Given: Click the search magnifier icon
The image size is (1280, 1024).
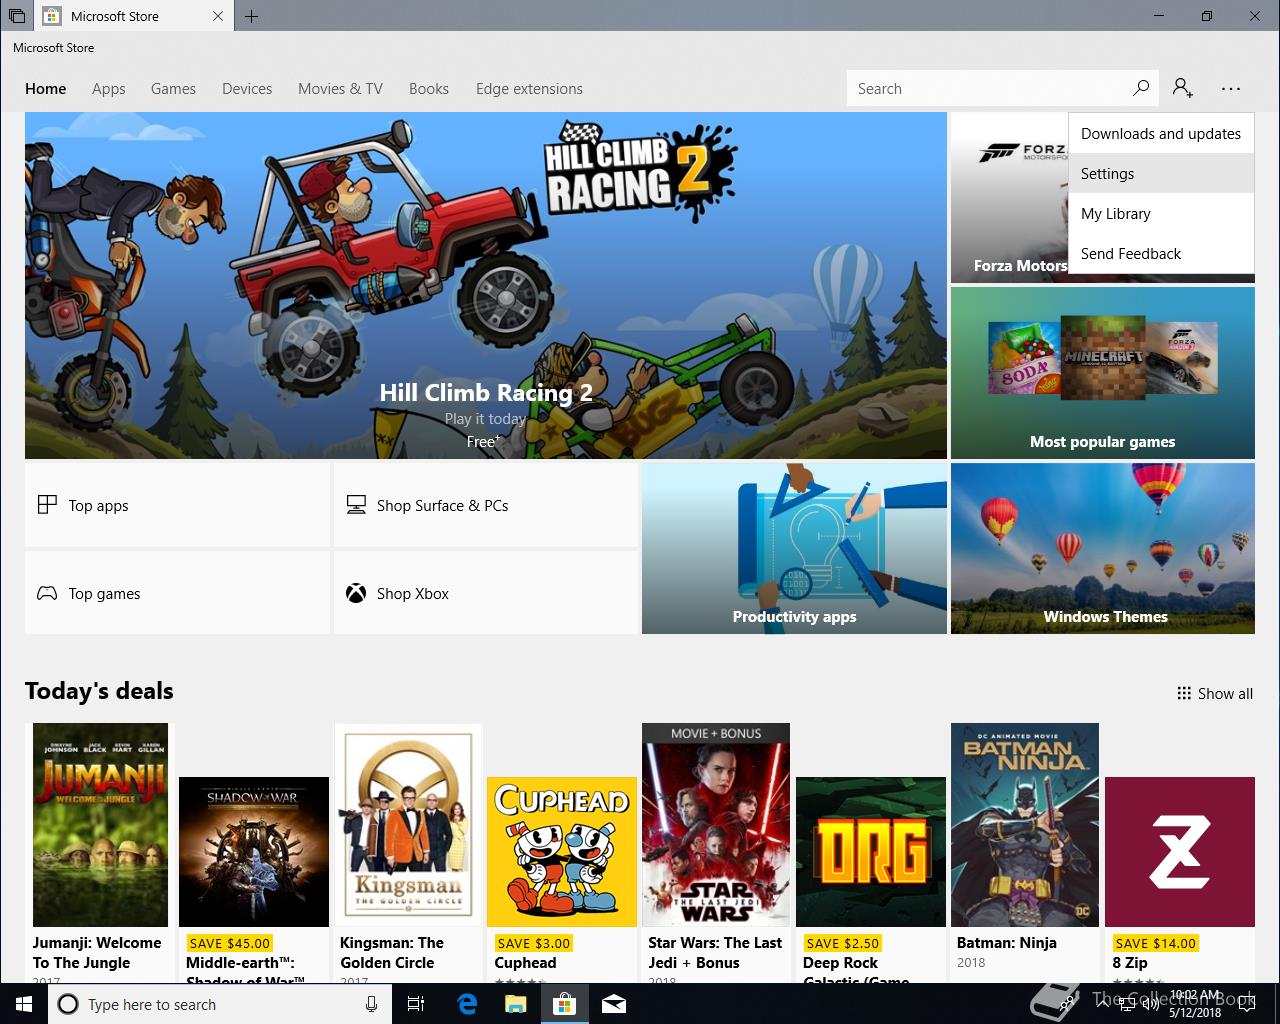Looking at the screenshot, I should (x=1141, y=88).
